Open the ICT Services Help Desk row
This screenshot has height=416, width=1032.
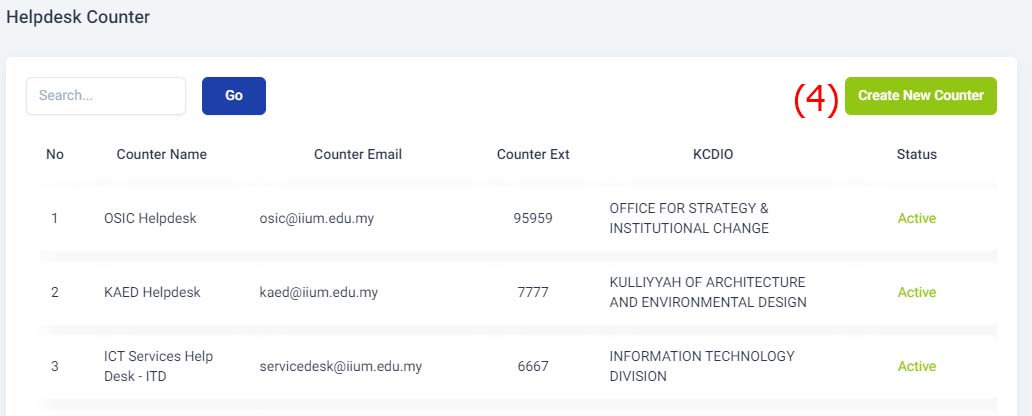[518, 366]
